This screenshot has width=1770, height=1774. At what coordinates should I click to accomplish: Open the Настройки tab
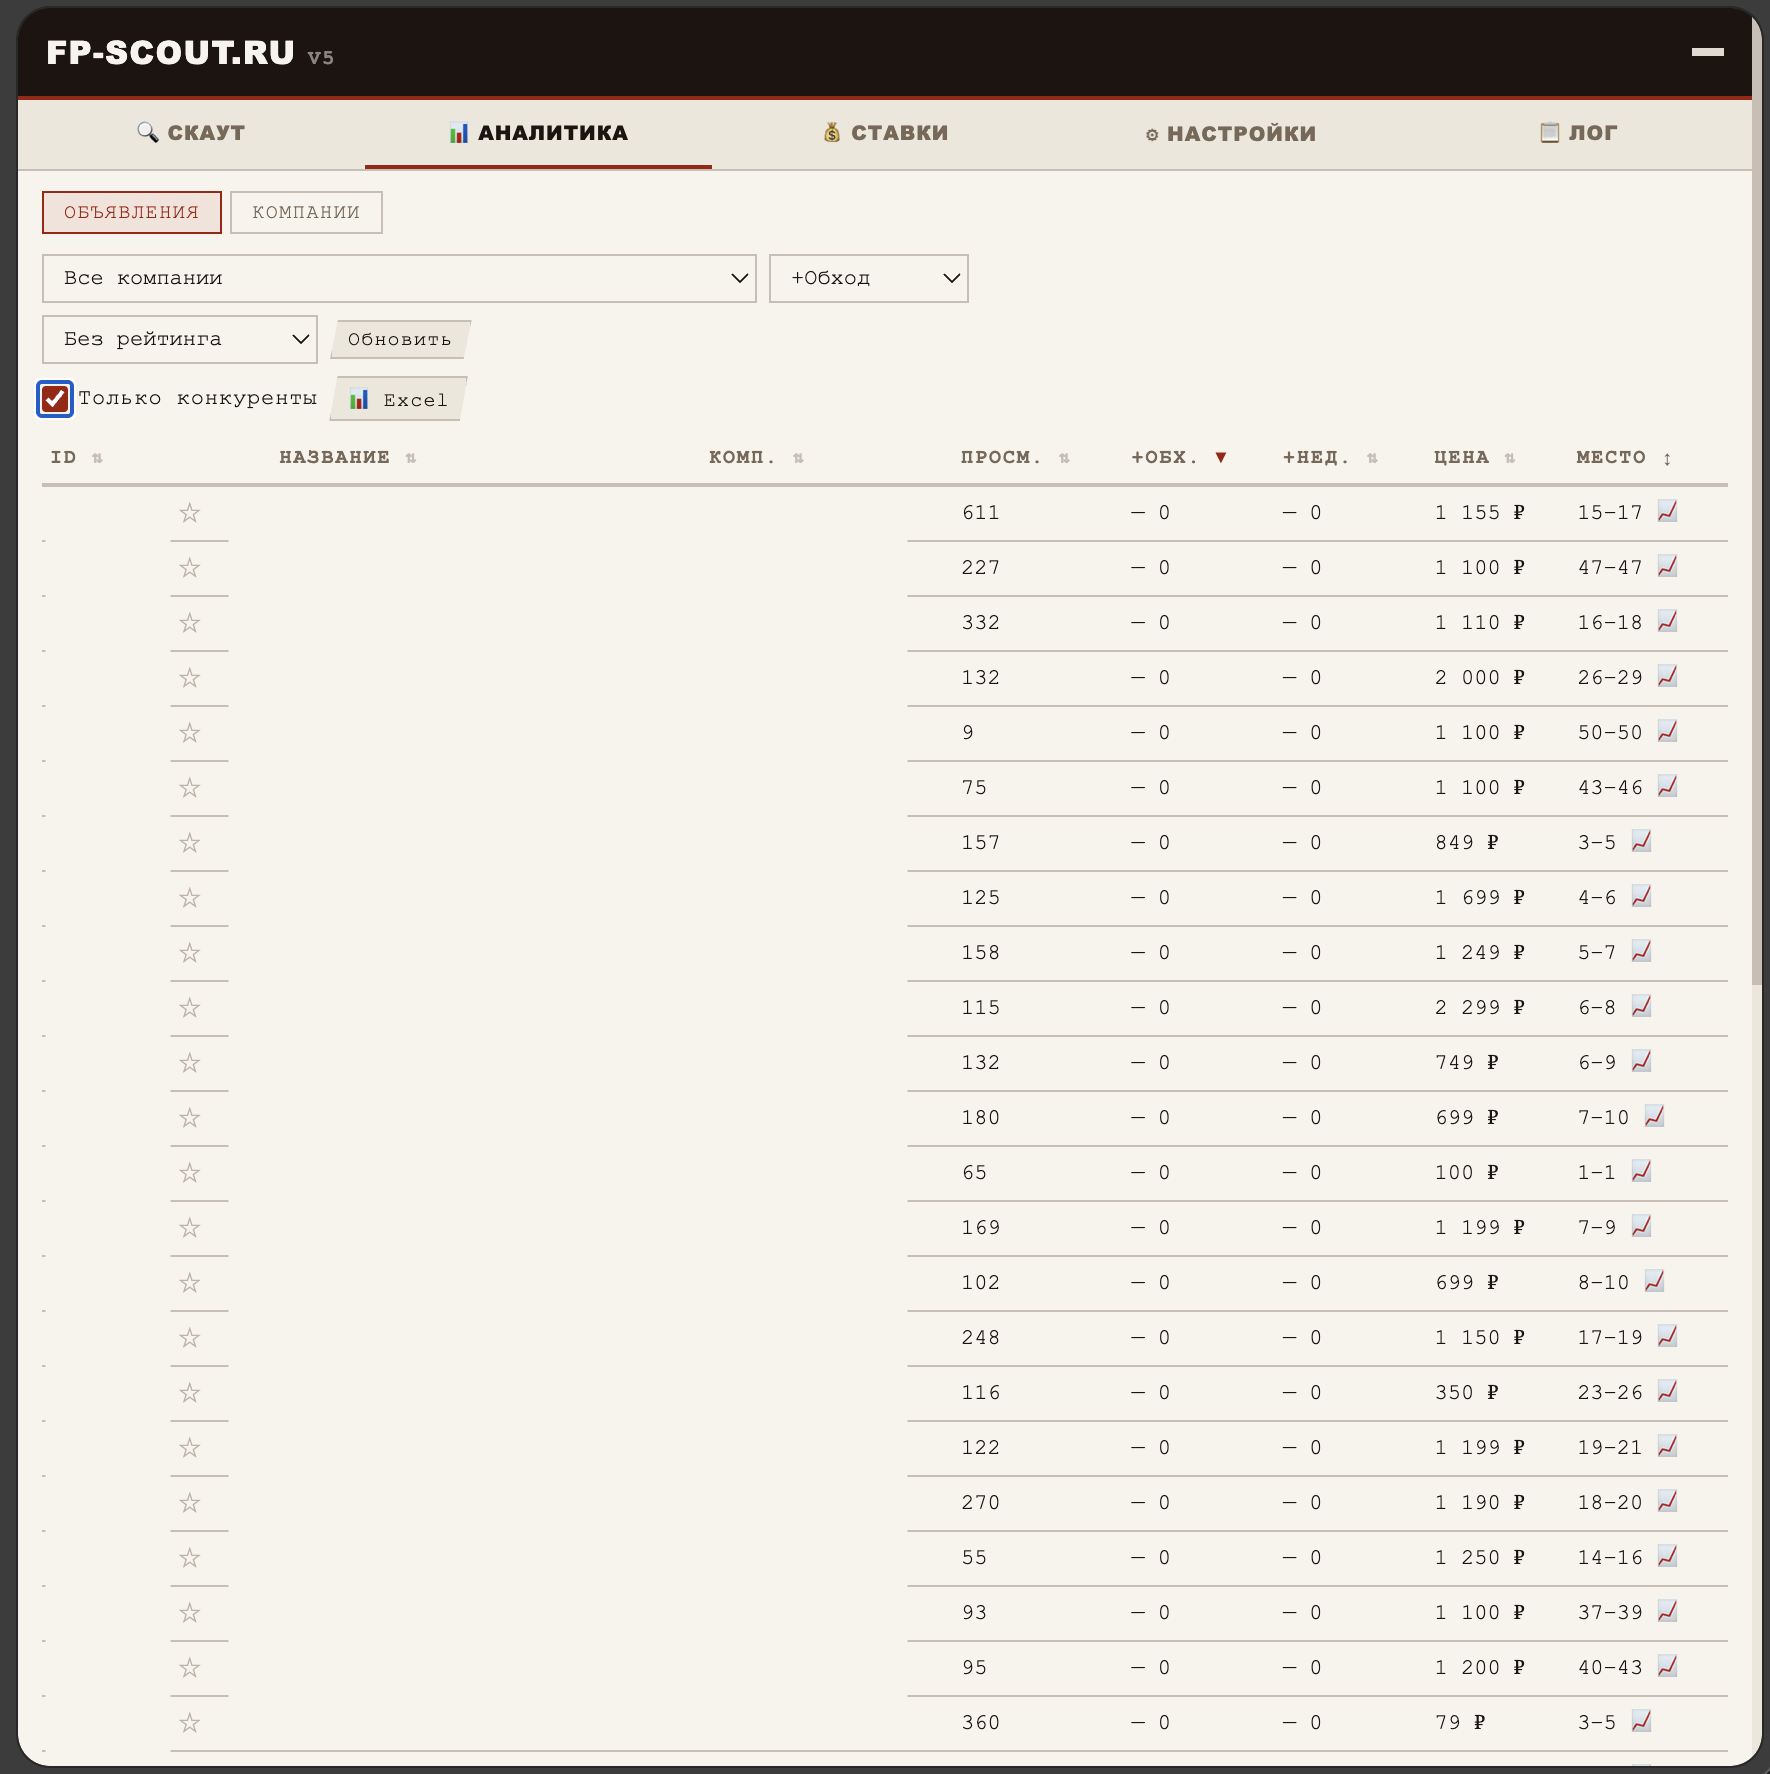pos(1231,133)
